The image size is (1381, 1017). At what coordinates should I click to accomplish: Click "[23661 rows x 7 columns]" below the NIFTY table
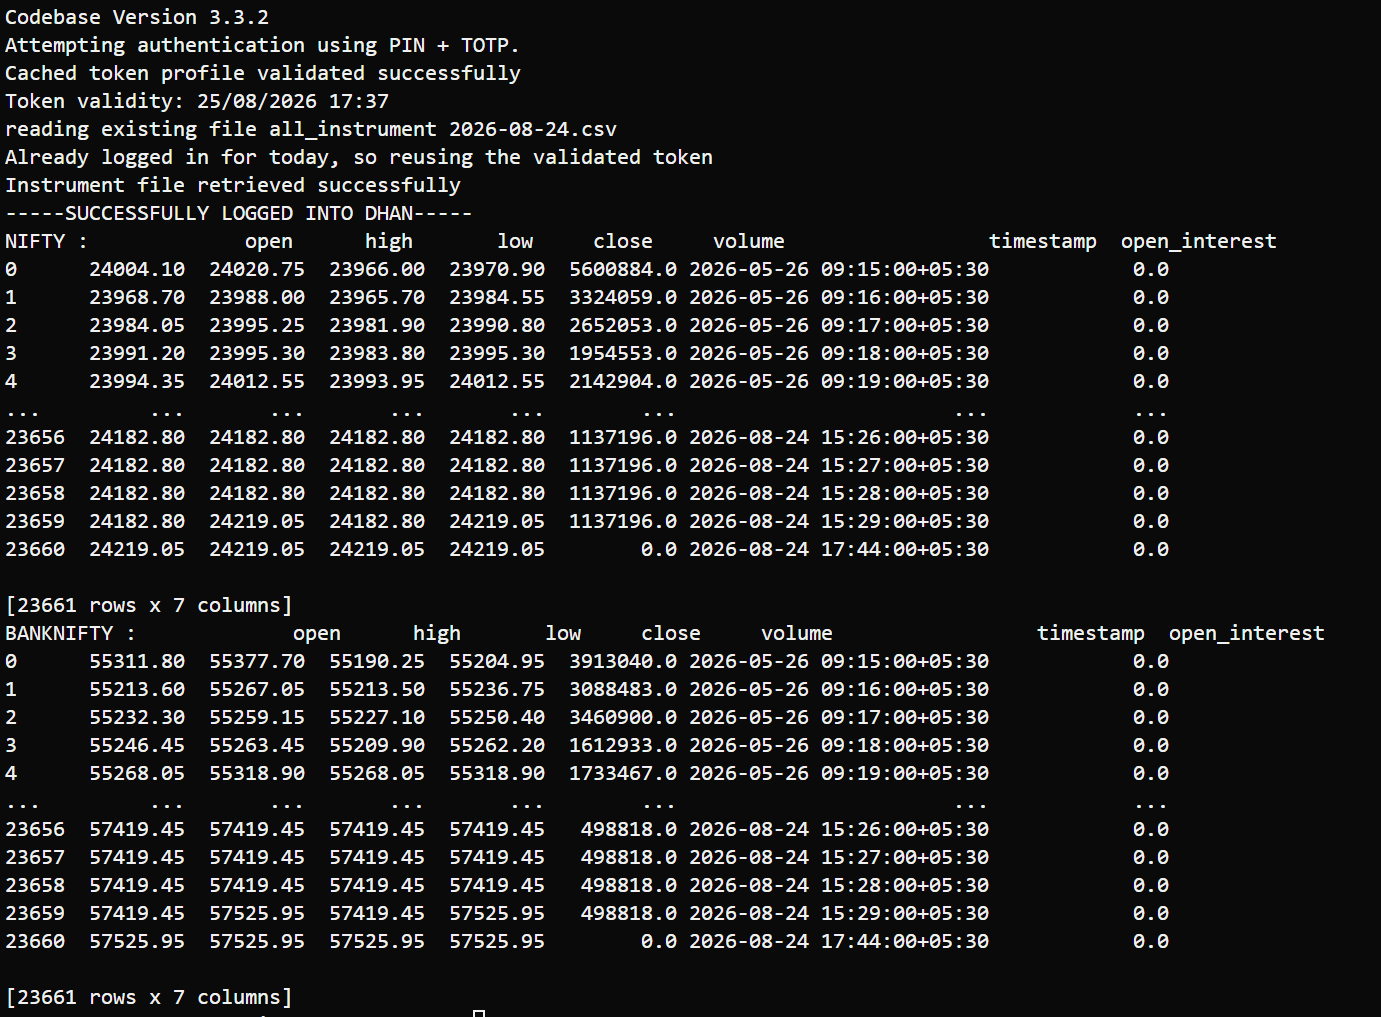(149, 605)
